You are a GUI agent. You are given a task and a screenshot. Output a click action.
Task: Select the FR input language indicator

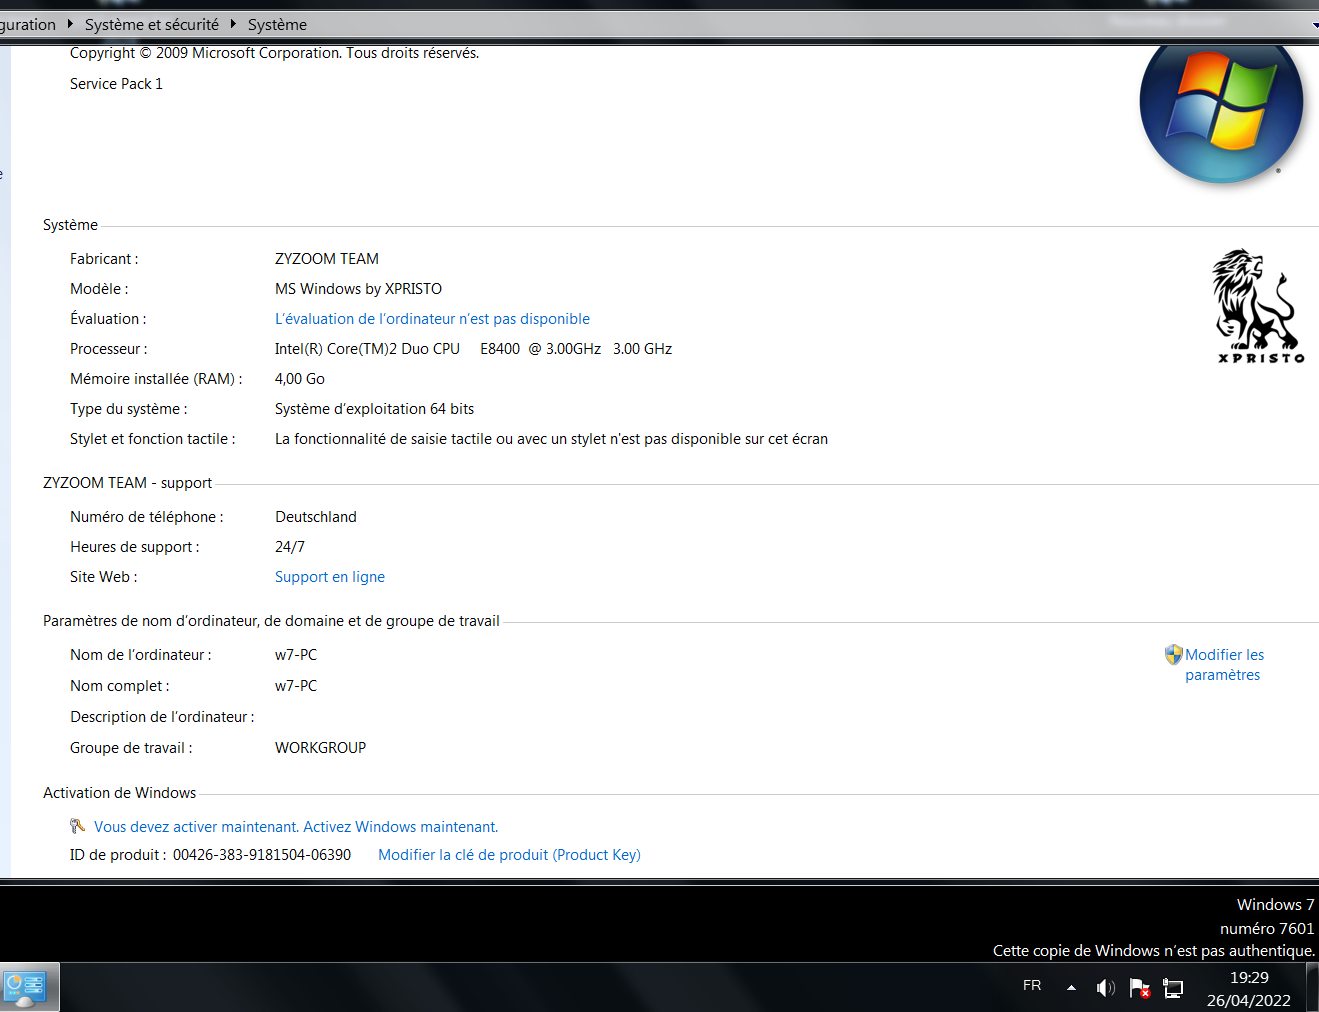coord(1032,985)
